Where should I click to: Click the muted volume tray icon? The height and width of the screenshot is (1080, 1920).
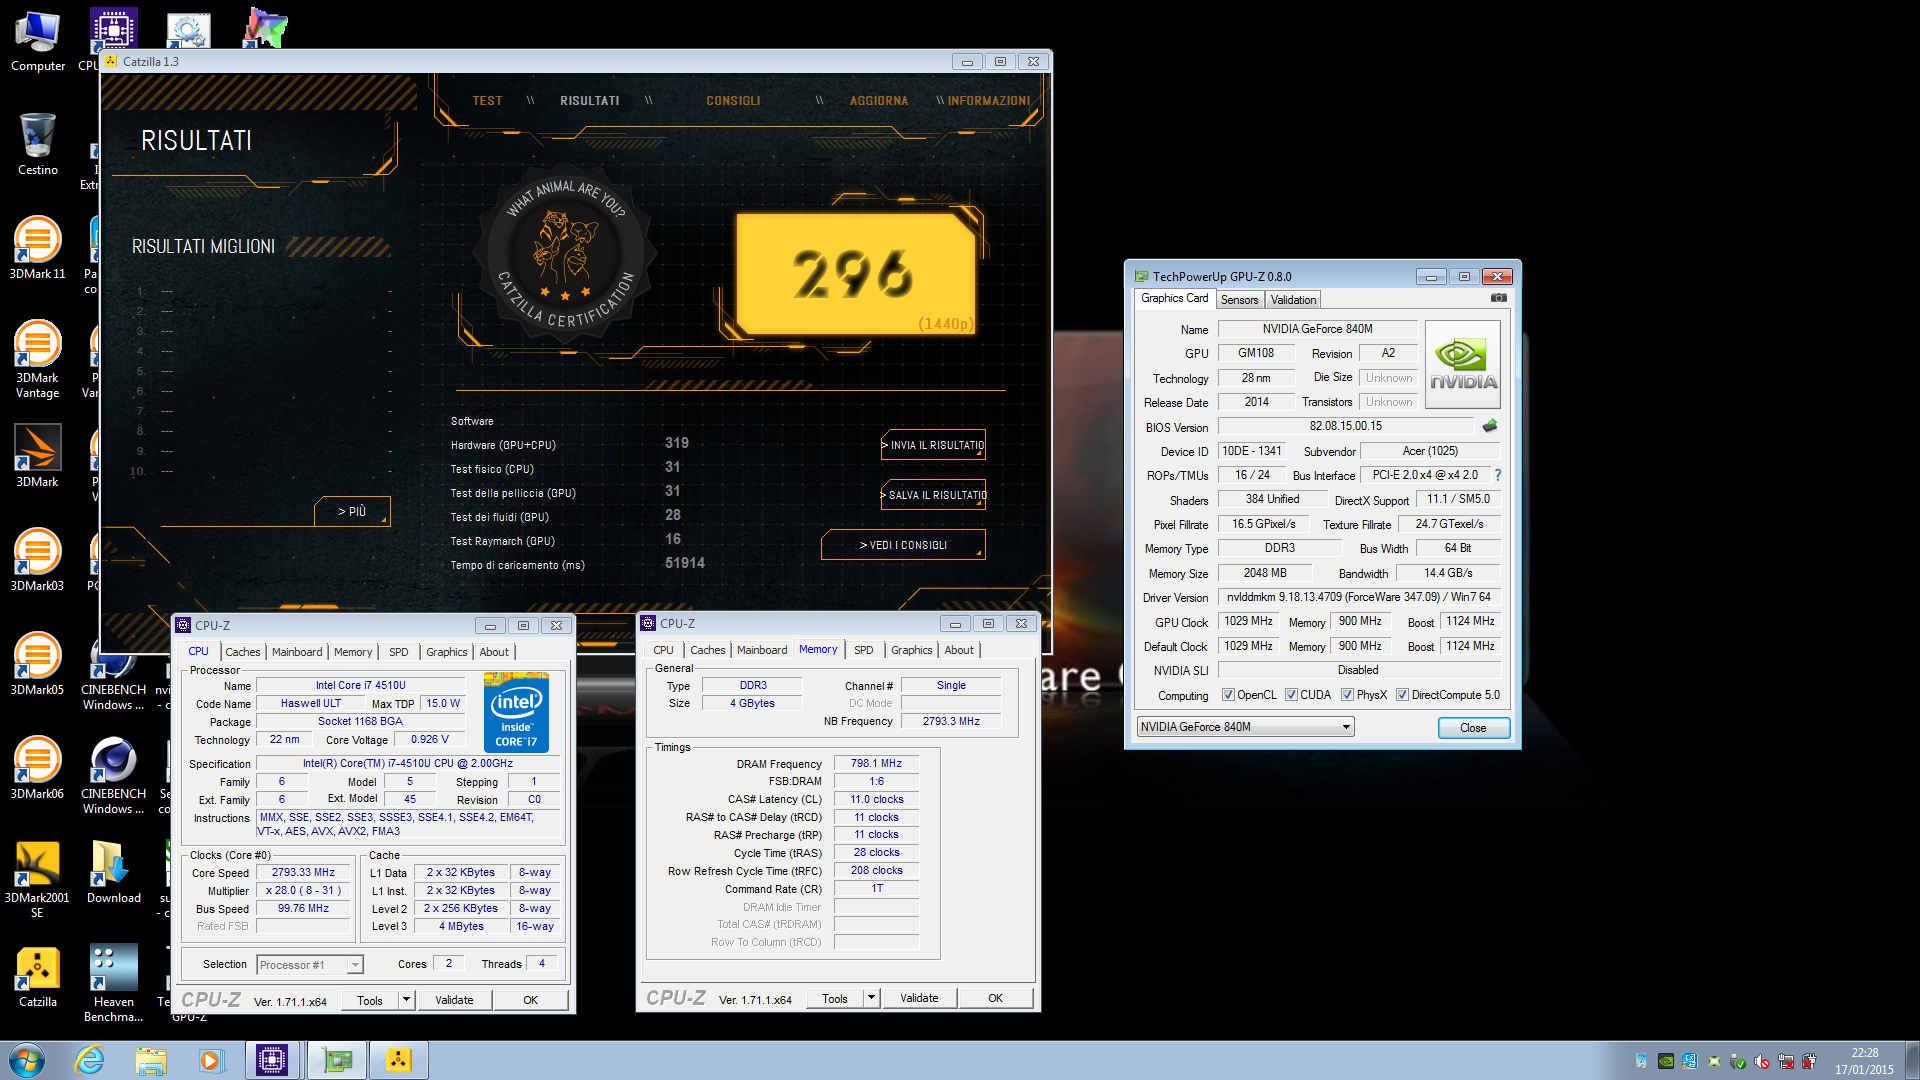pos(1762,1061)
